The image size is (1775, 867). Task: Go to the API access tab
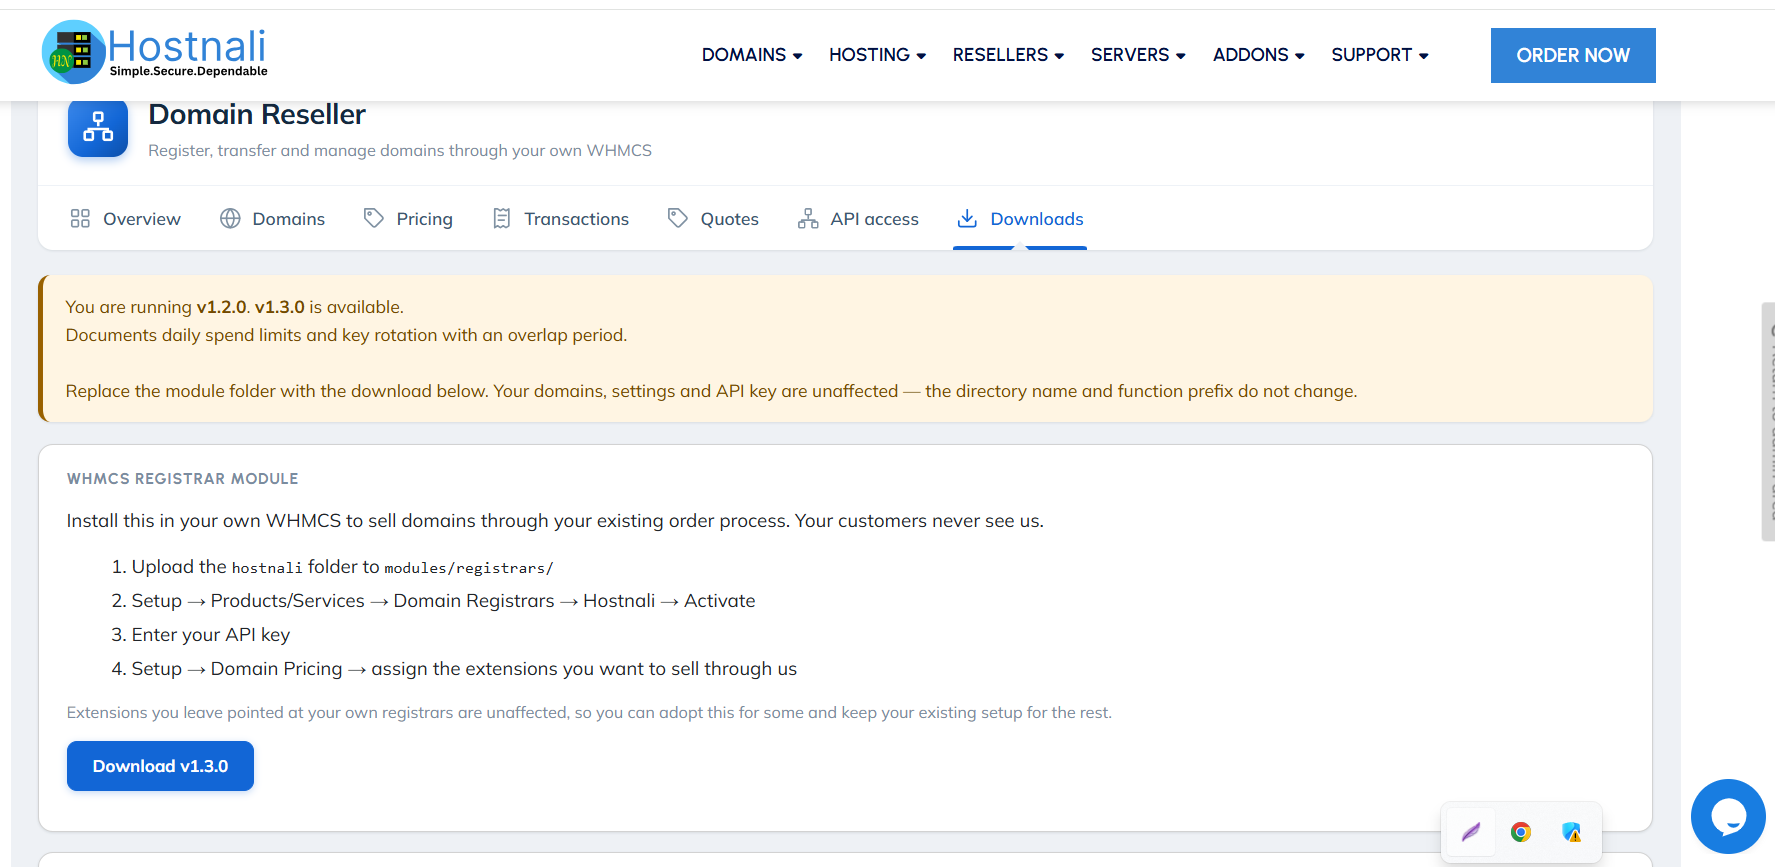pyautogui.click(x=858, y=219)
